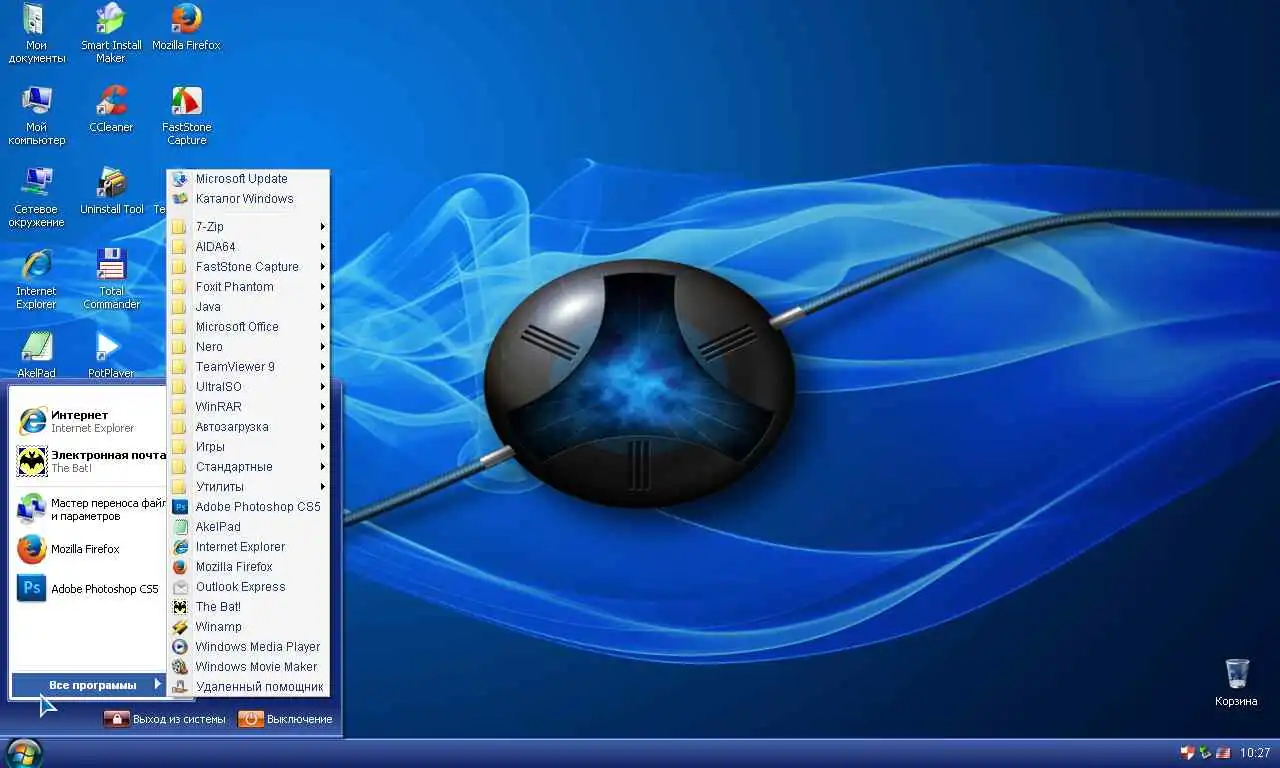This screenshot has width=1280, height=768.
Task: Expand the Стандартные folder
Action: click(x=249, y=467)
